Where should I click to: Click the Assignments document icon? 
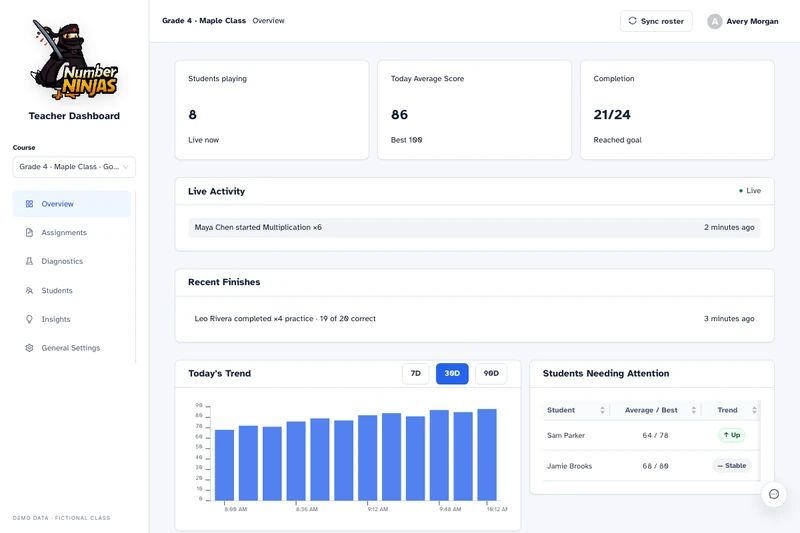click(x=29, y=233)
